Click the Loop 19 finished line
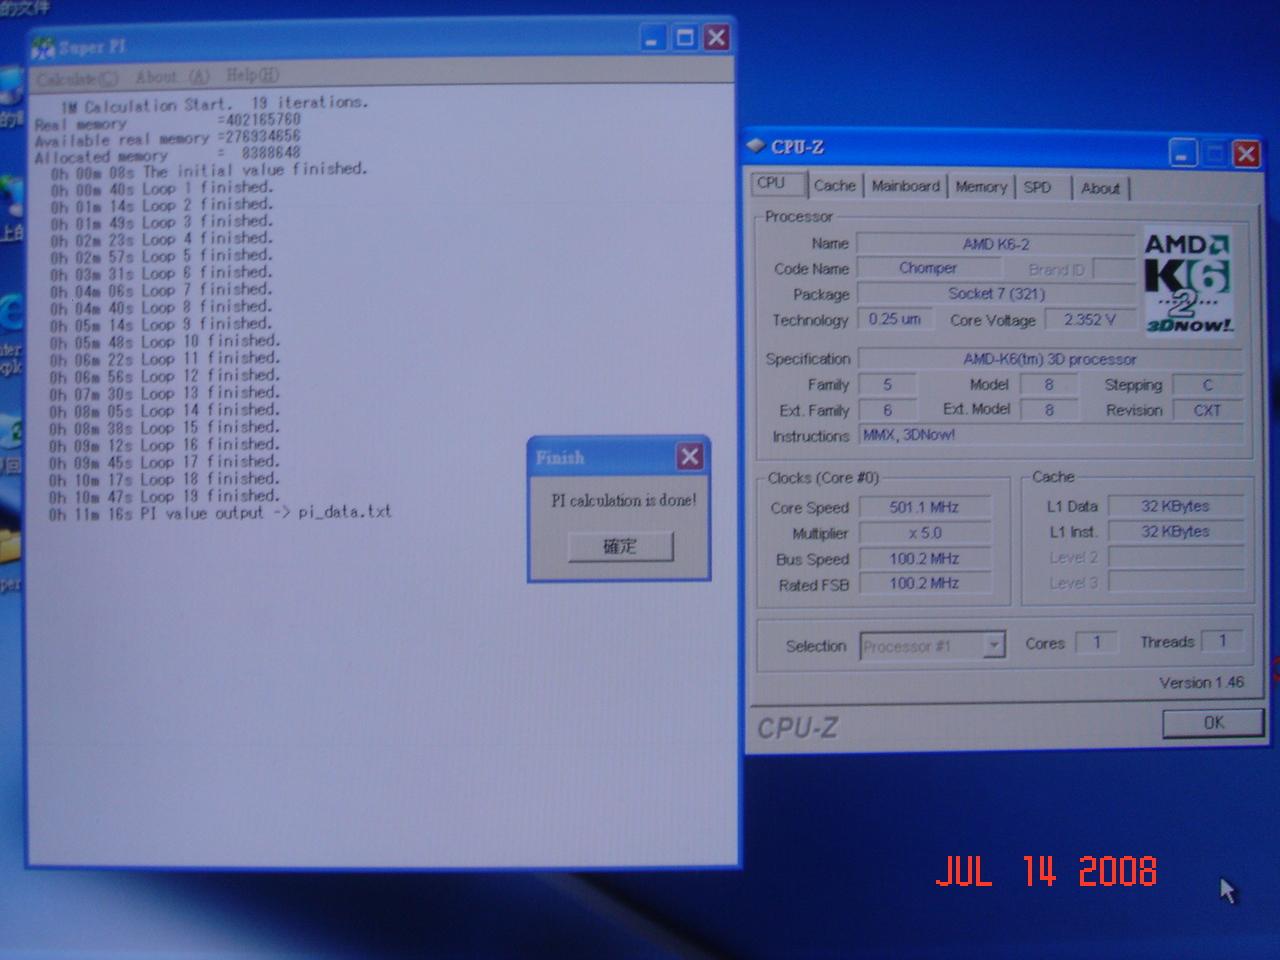This screenshot has width=1280, height=960. 165,497
